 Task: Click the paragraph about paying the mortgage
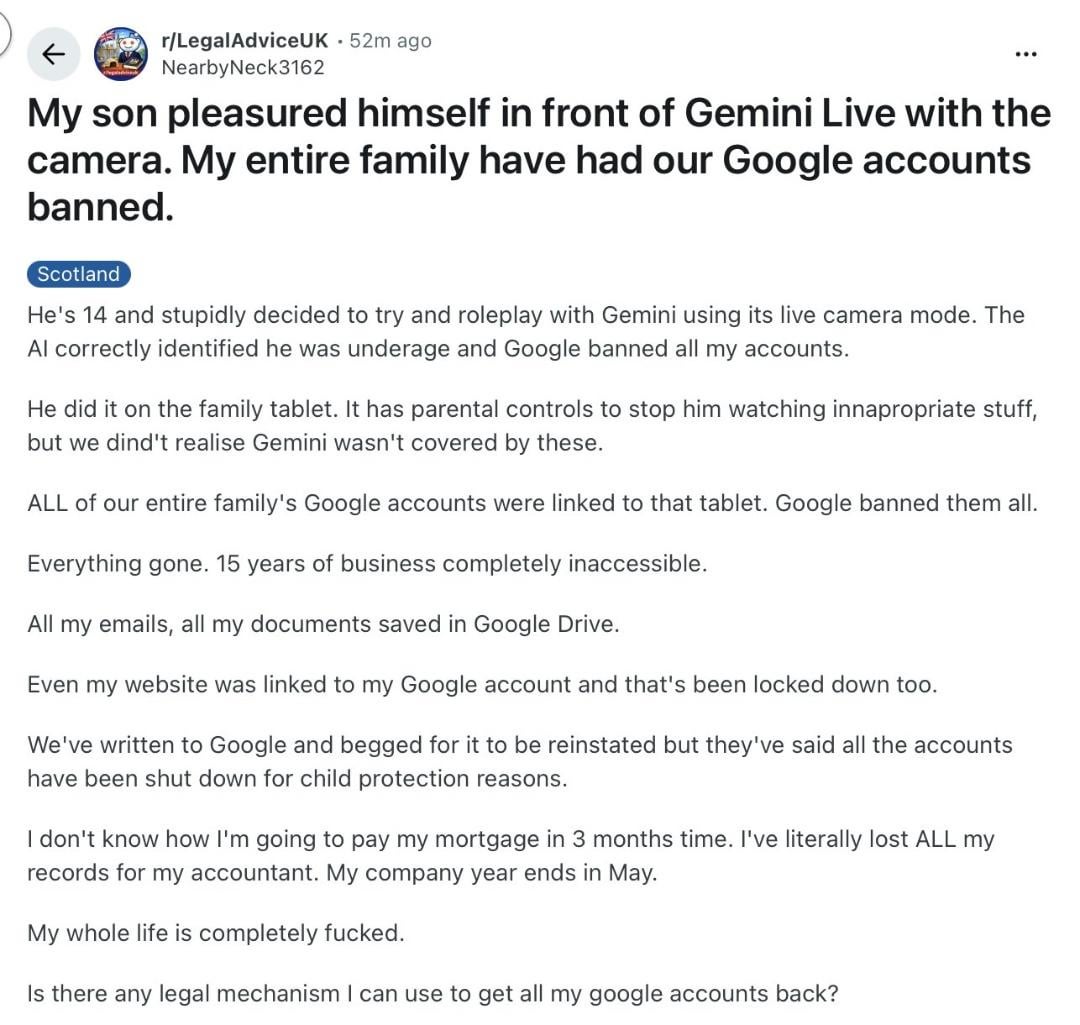510,855
